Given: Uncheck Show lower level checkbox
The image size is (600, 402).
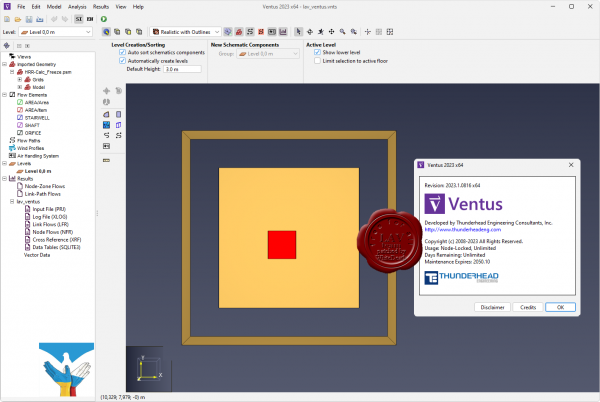Looking at the screenshot, I should click(x=317, y=52).
